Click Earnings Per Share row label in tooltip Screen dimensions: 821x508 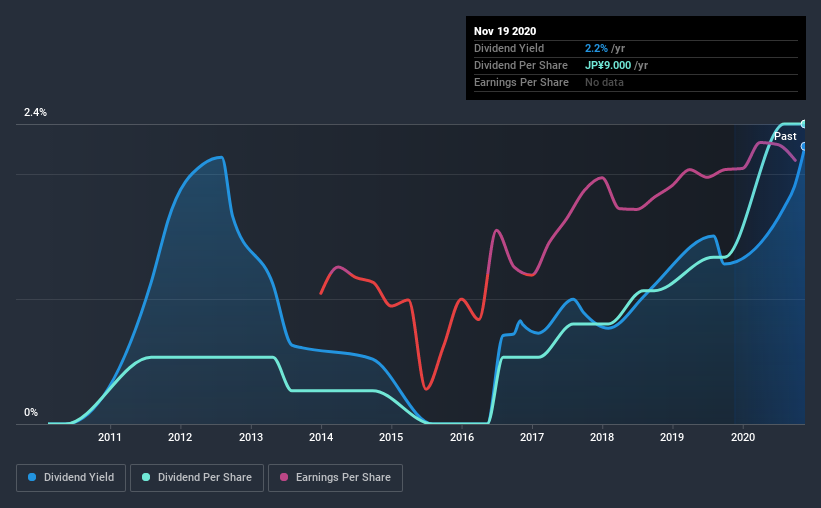pyautogui.click(x=521, y=82)
